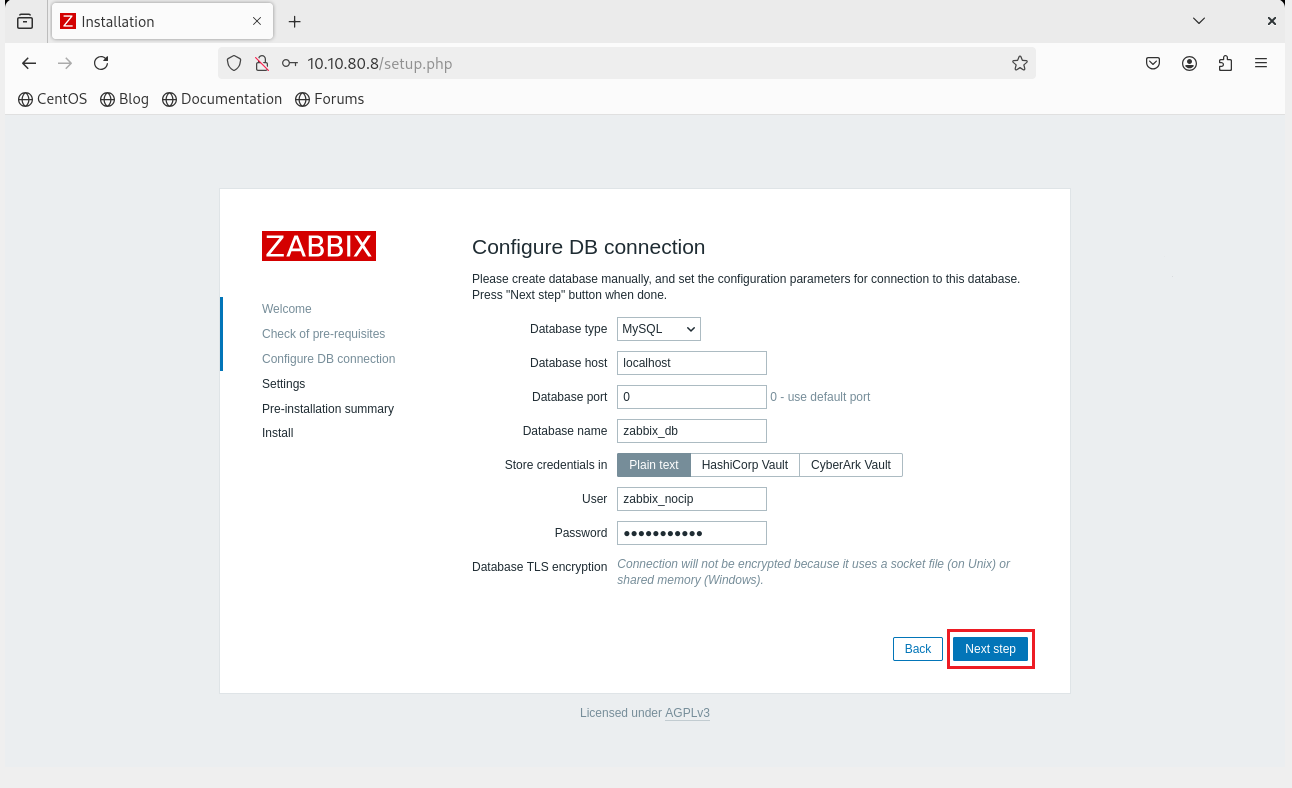1292x788 pixels.
Task: Open the Firefox account icon
Action: tap(1189, 63)
